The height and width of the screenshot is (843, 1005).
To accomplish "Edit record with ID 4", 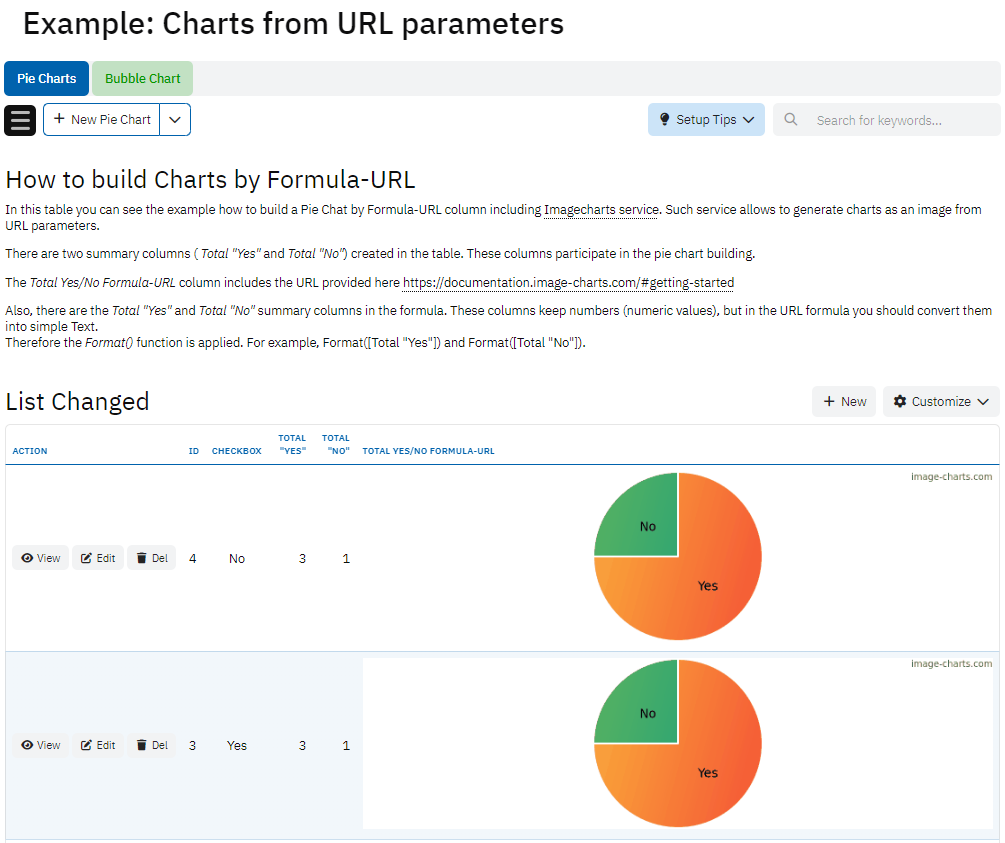I will [x=98, y=558].
